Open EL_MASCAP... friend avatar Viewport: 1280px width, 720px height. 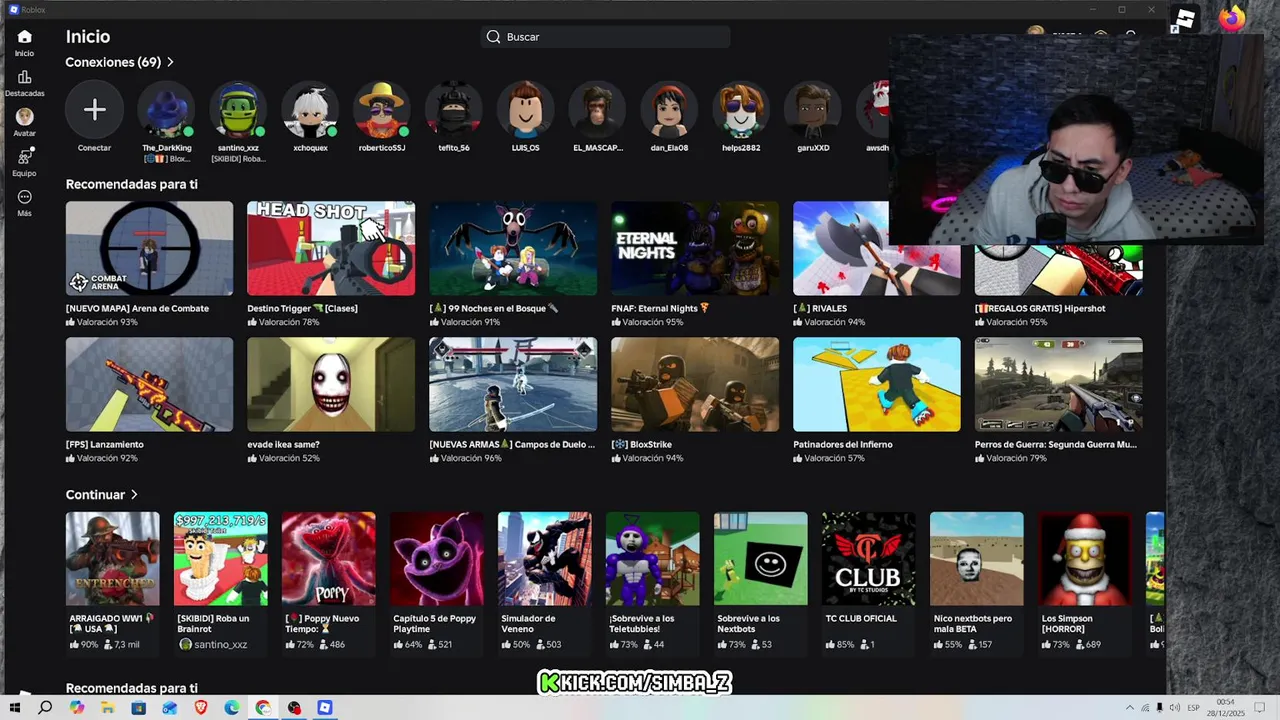point(598,110)
